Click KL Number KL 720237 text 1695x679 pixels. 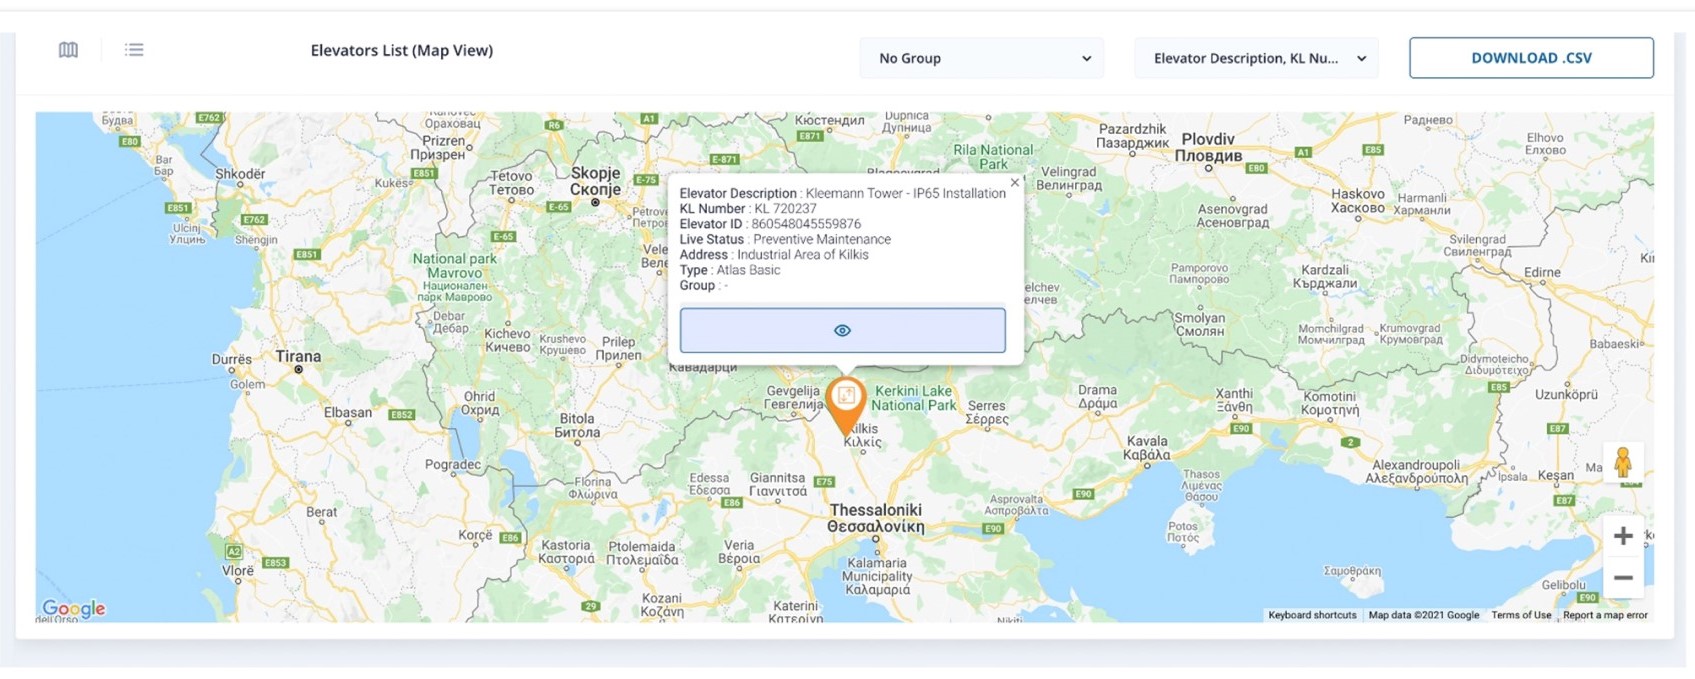(x=748, y=209)
